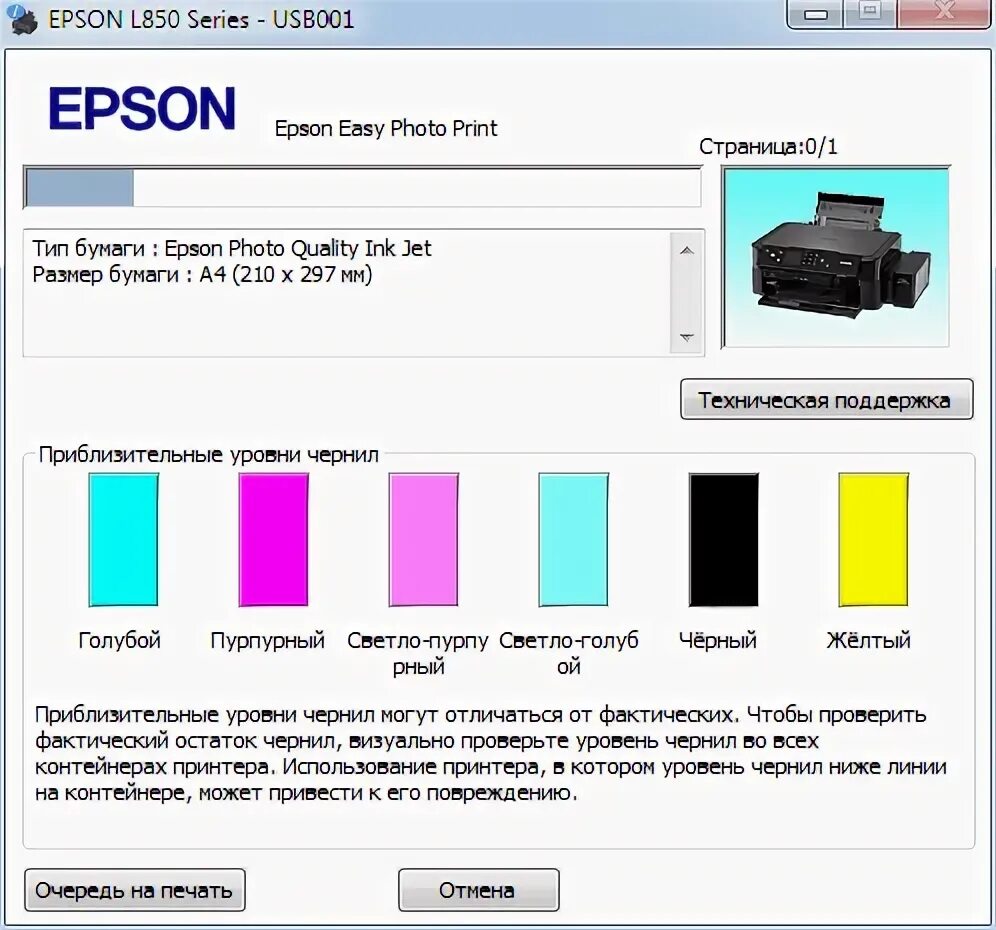Click the Epson Easy Photo Print text
This screenshot has height=930, width=996.
[x=386, y=128]
